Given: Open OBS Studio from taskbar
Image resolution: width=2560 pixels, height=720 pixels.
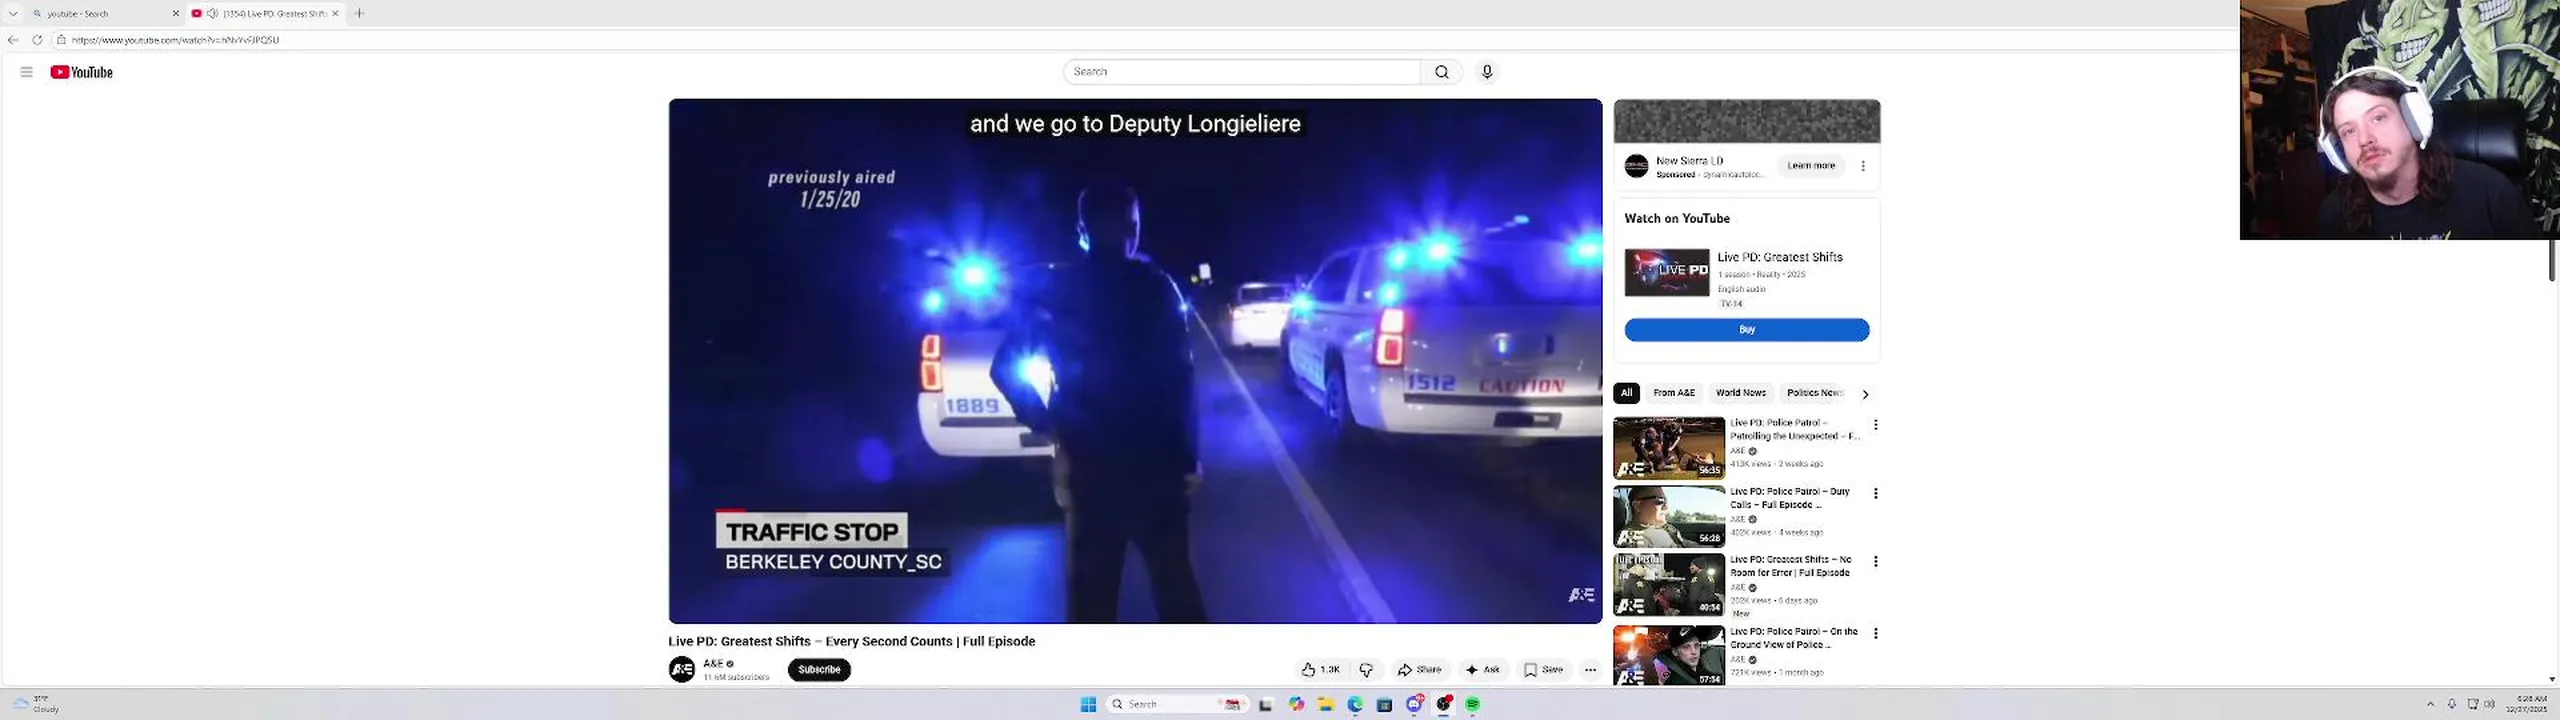Looking at the screenshot, I should [x=1443, y=704].
